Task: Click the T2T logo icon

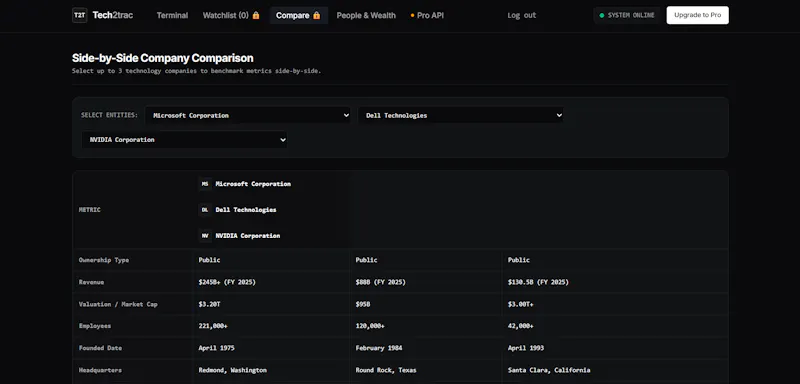Action: (80, 15)
